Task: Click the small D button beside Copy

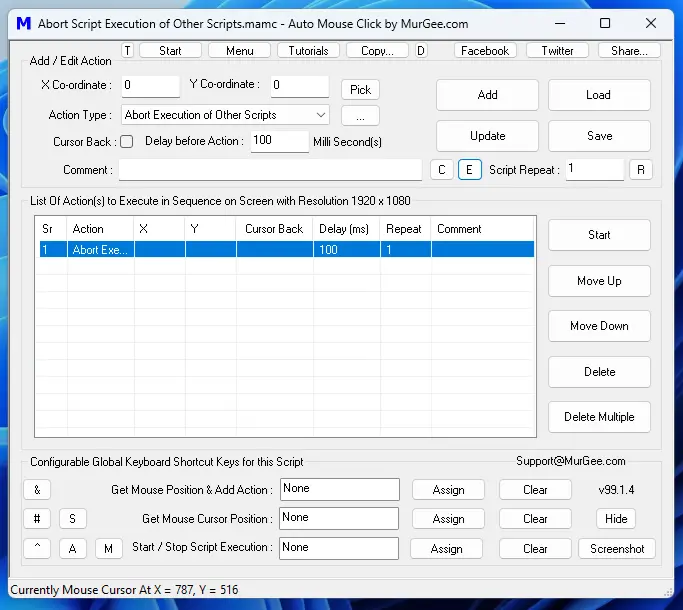Action: pos(421,51)
